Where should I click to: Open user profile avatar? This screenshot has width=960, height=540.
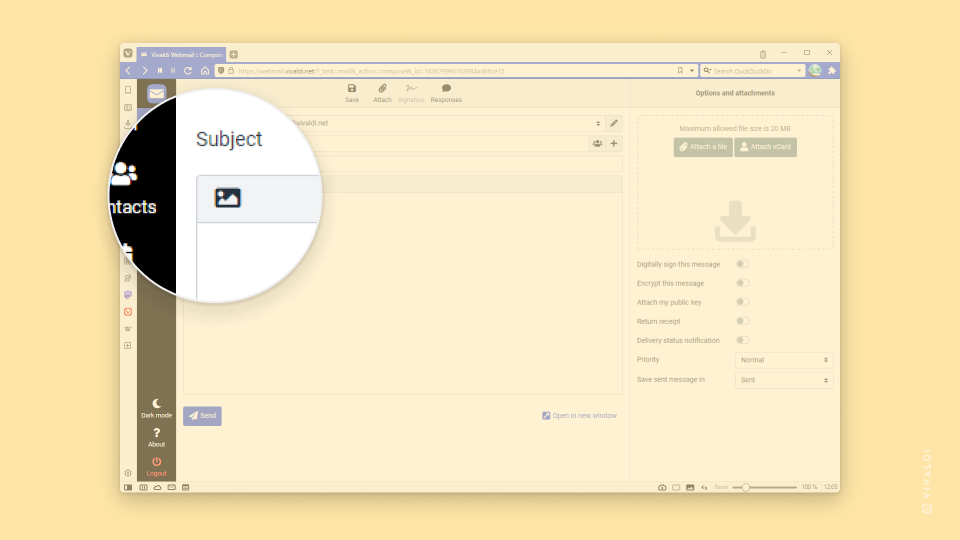point(815,70)
